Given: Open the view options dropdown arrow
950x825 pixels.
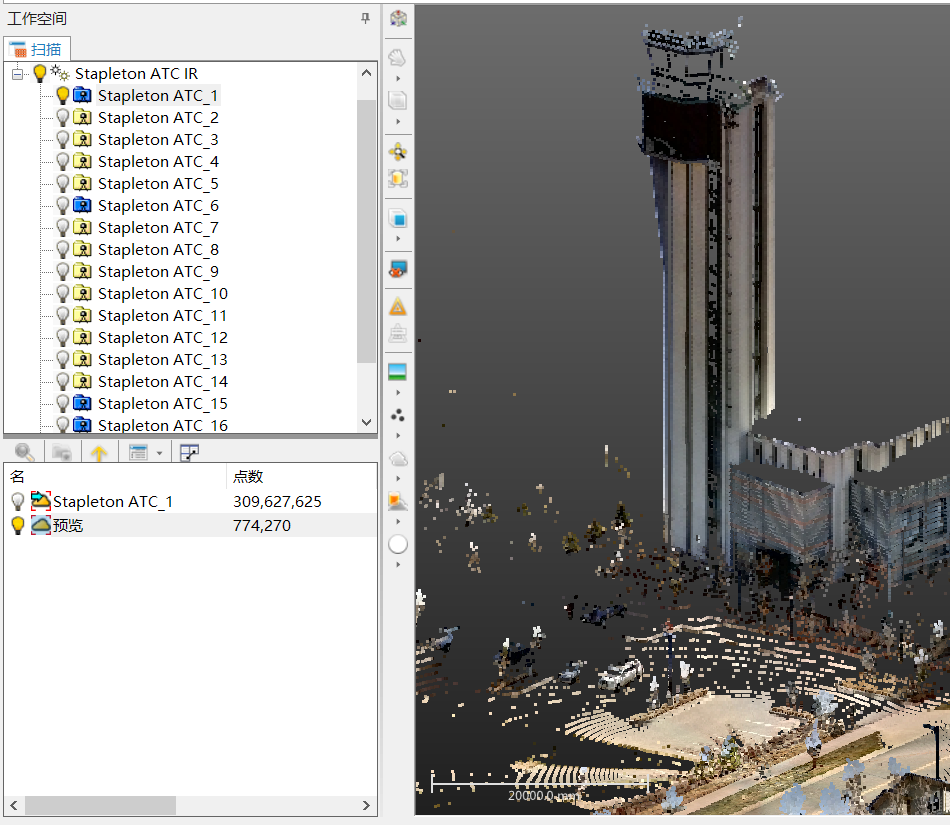Looking at the screenshot, I should (x=157, y=453).
